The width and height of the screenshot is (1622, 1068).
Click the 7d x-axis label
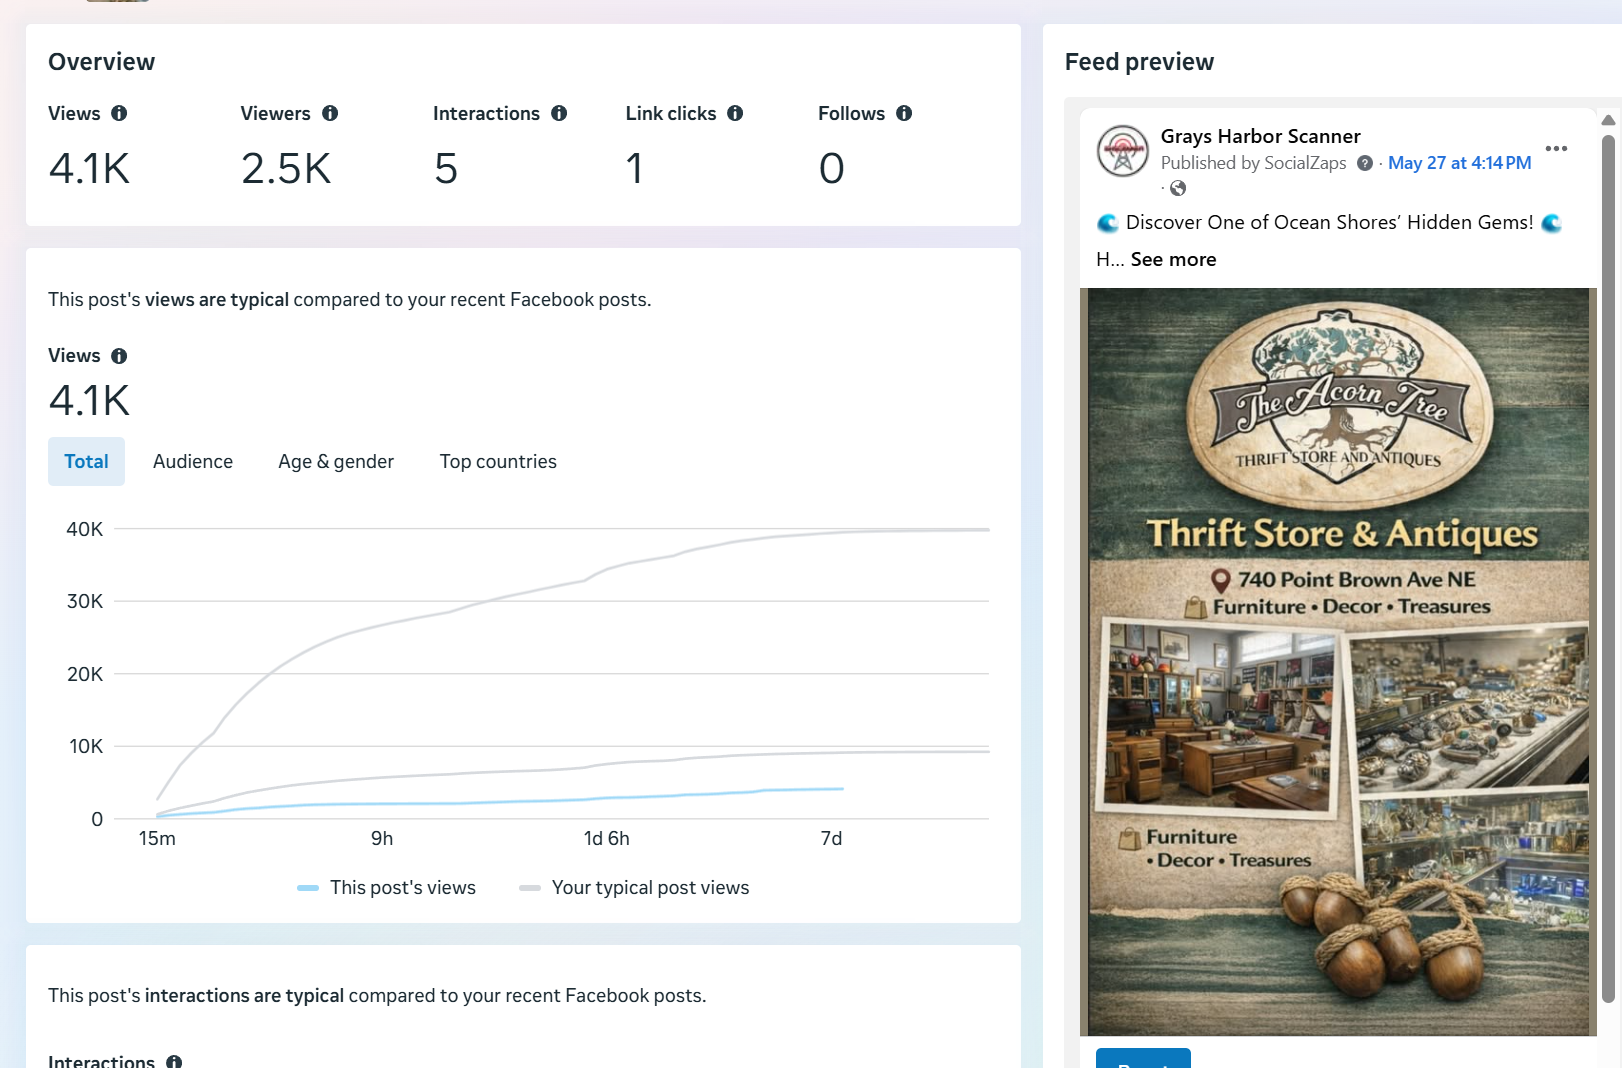[831, 838]
